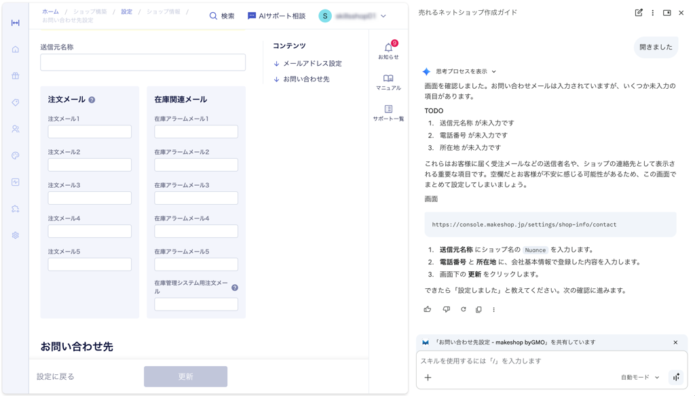Open the settings gear icon in sidebar

click(x=16, y=235)
